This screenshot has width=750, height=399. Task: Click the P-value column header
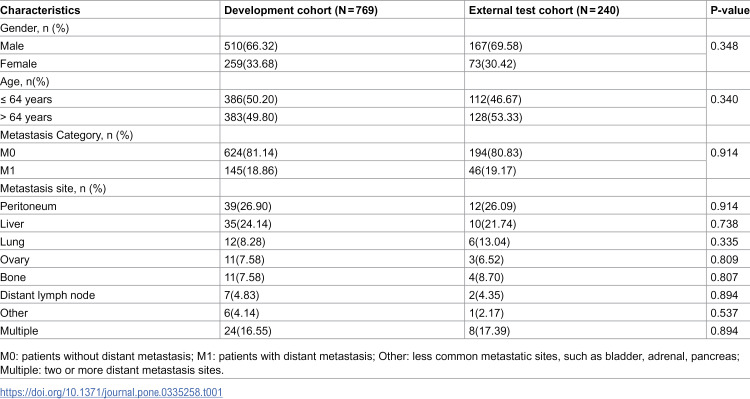pos(730,10)
